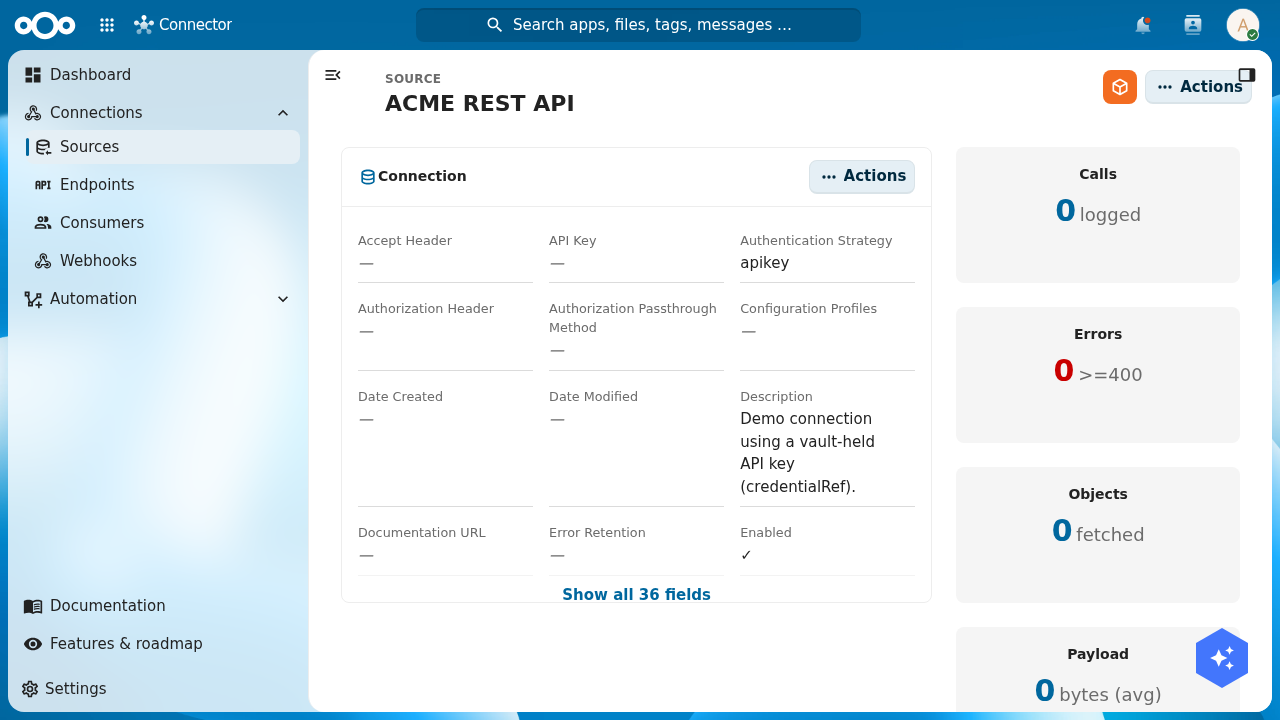Click the Objects fetched stat card

(x=1098, y=535)
